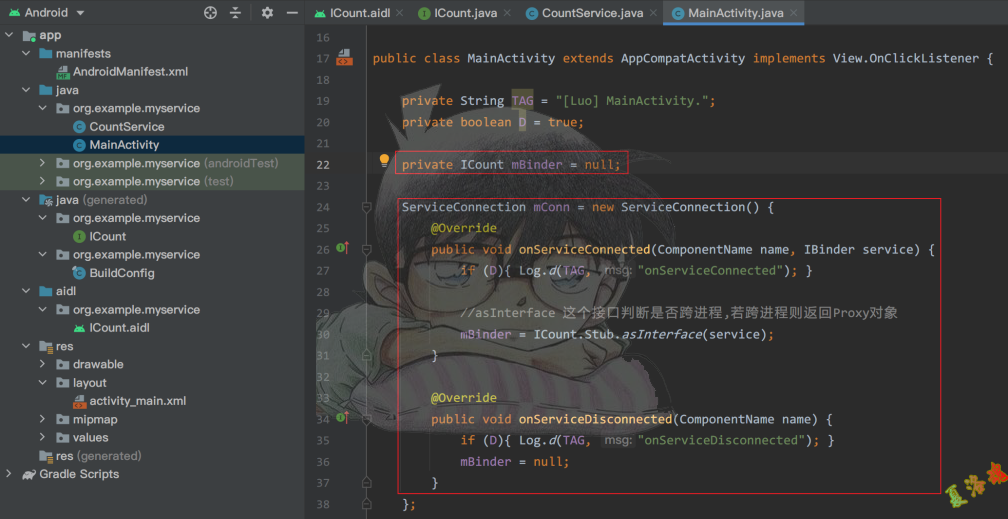The width and height of the screenshot is (1008, 519).
Task: Click the light bulb quick-fix icon on line 22
Action: (383, 161)
